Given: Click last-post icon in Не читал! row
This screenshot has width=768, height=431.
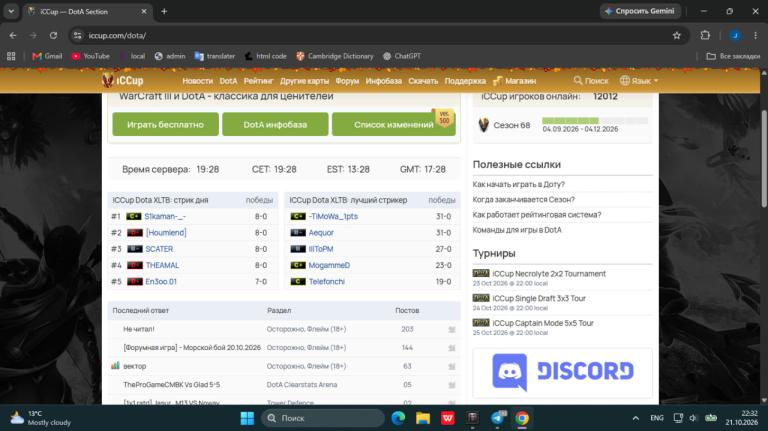Looking at the screenshot, I should pos(452,330).
